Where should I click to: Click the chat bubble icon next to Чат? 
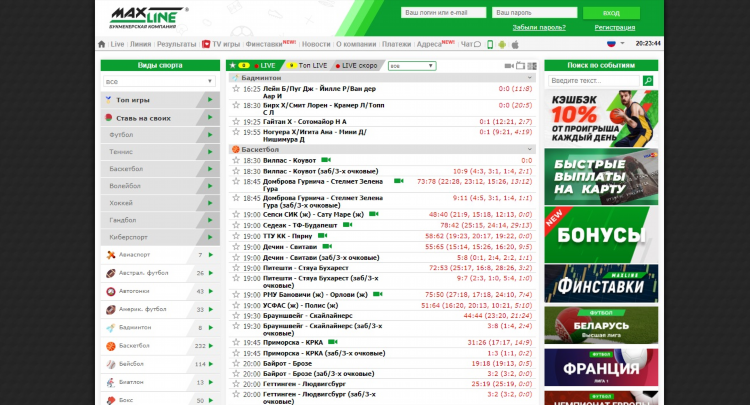tap(477, 44)
